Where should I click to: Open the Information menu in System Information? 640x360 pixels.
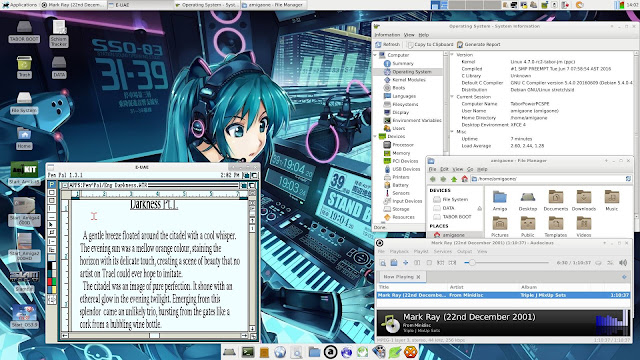point(387,35)
